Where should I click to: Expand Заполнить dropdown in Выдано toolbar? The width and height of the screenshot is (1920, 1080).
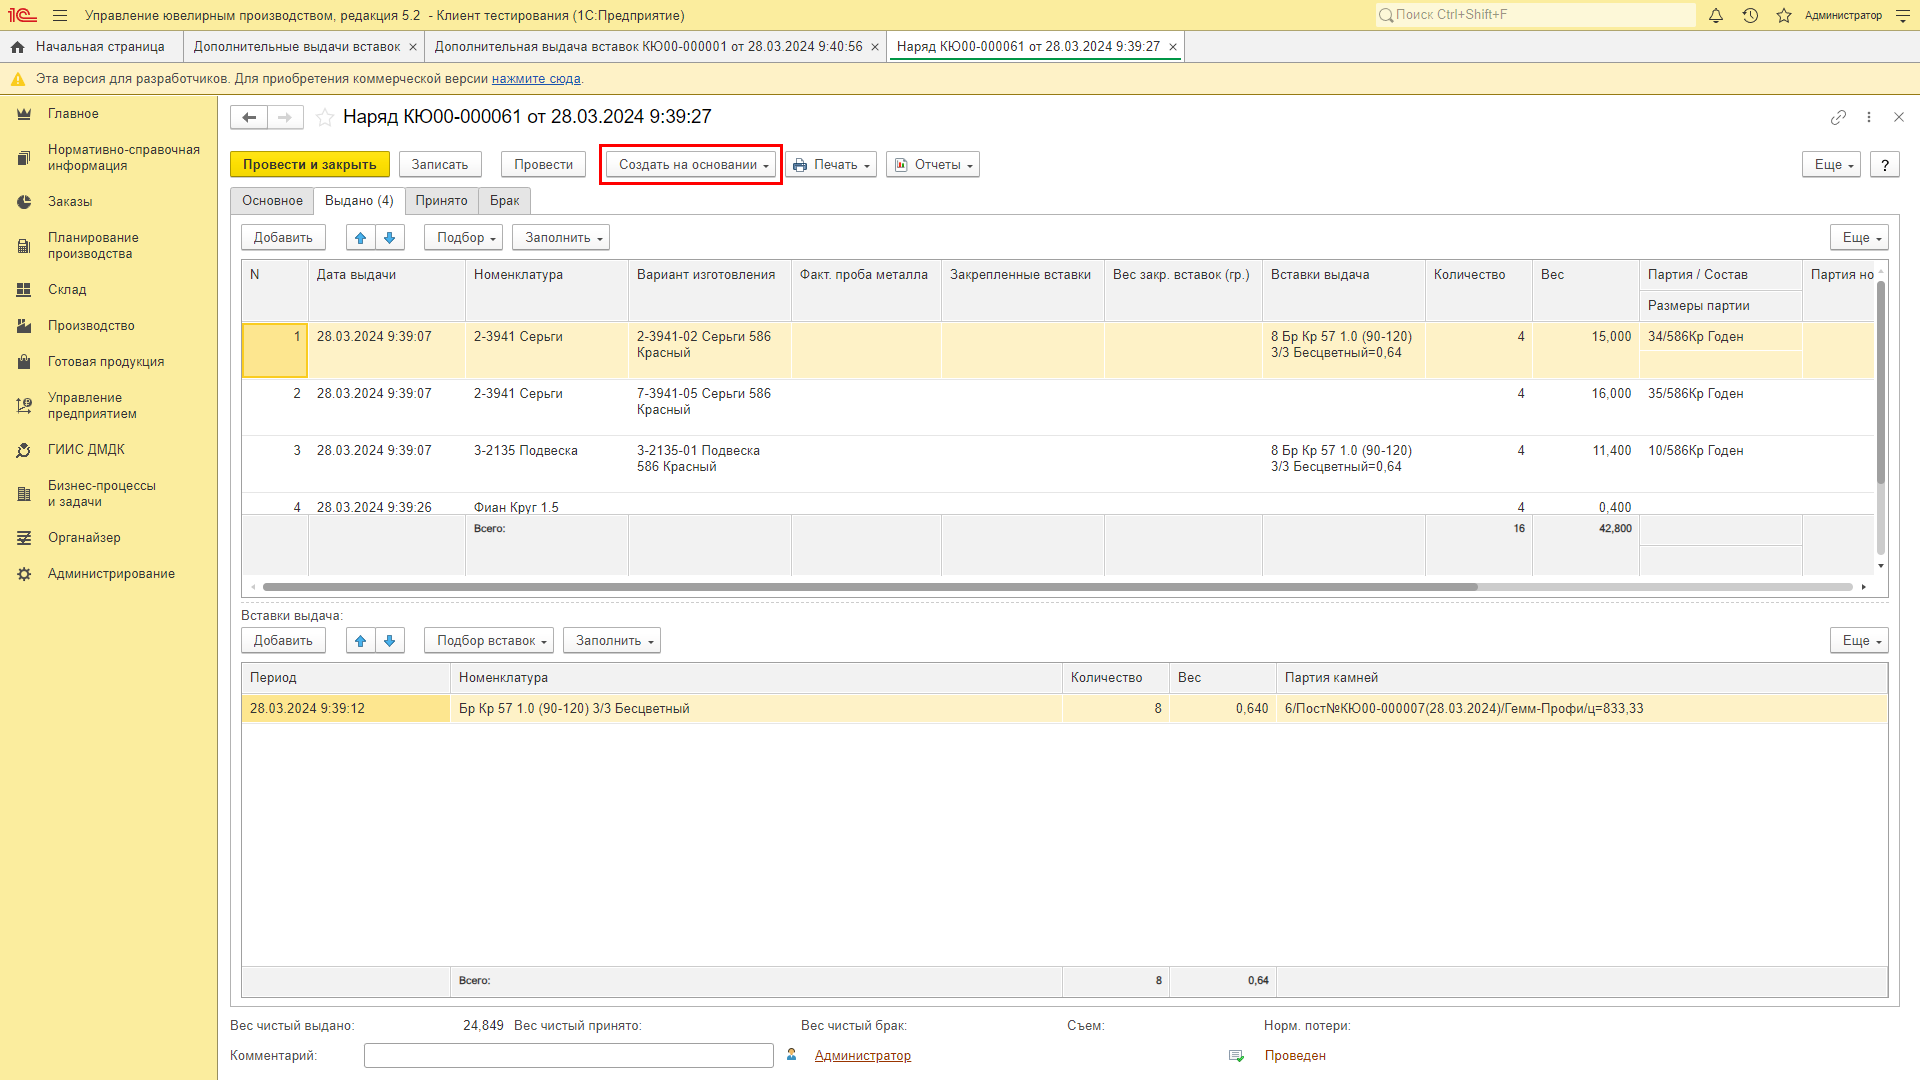561,237
